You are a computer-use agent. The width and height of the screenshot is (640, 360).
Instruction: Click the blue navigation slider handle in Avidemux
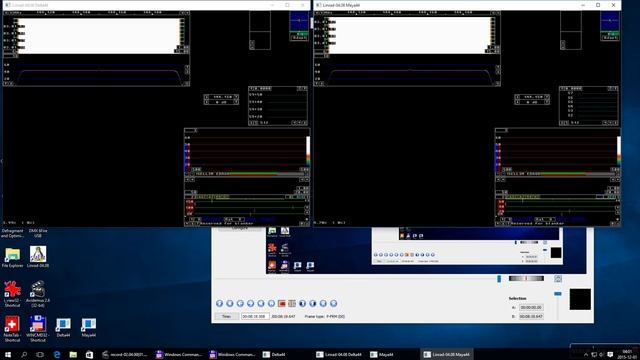click(499, 278)
